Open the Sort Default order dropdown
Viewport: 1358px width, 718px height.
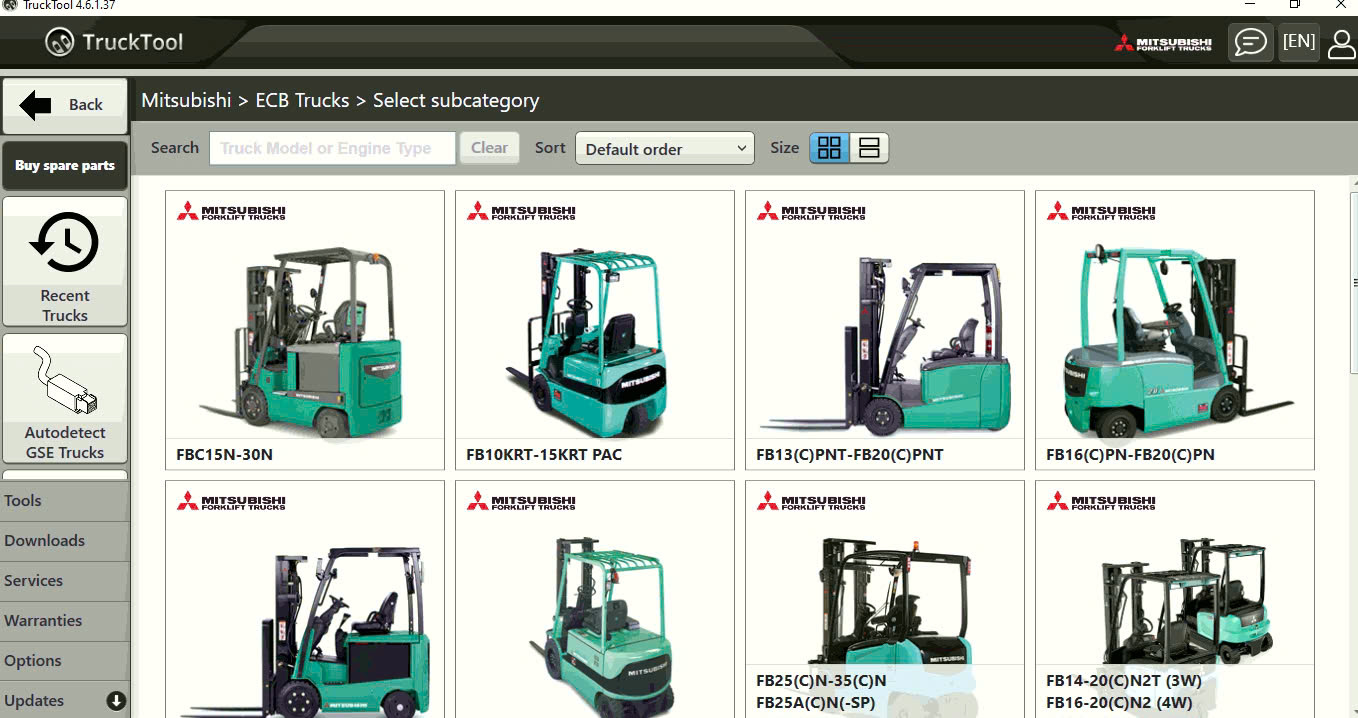(665, 149)
